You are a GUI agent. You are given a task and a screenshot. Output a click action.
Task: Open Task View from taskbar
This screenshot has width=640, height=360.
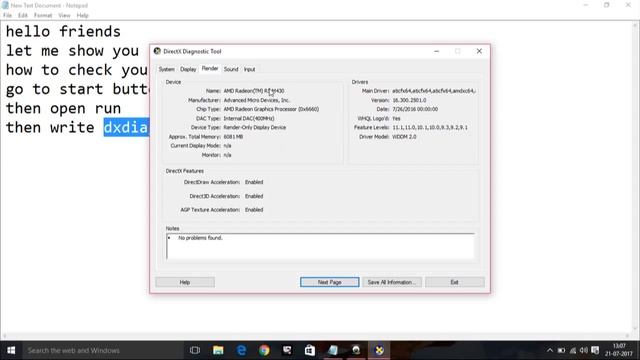coord(195,350)
